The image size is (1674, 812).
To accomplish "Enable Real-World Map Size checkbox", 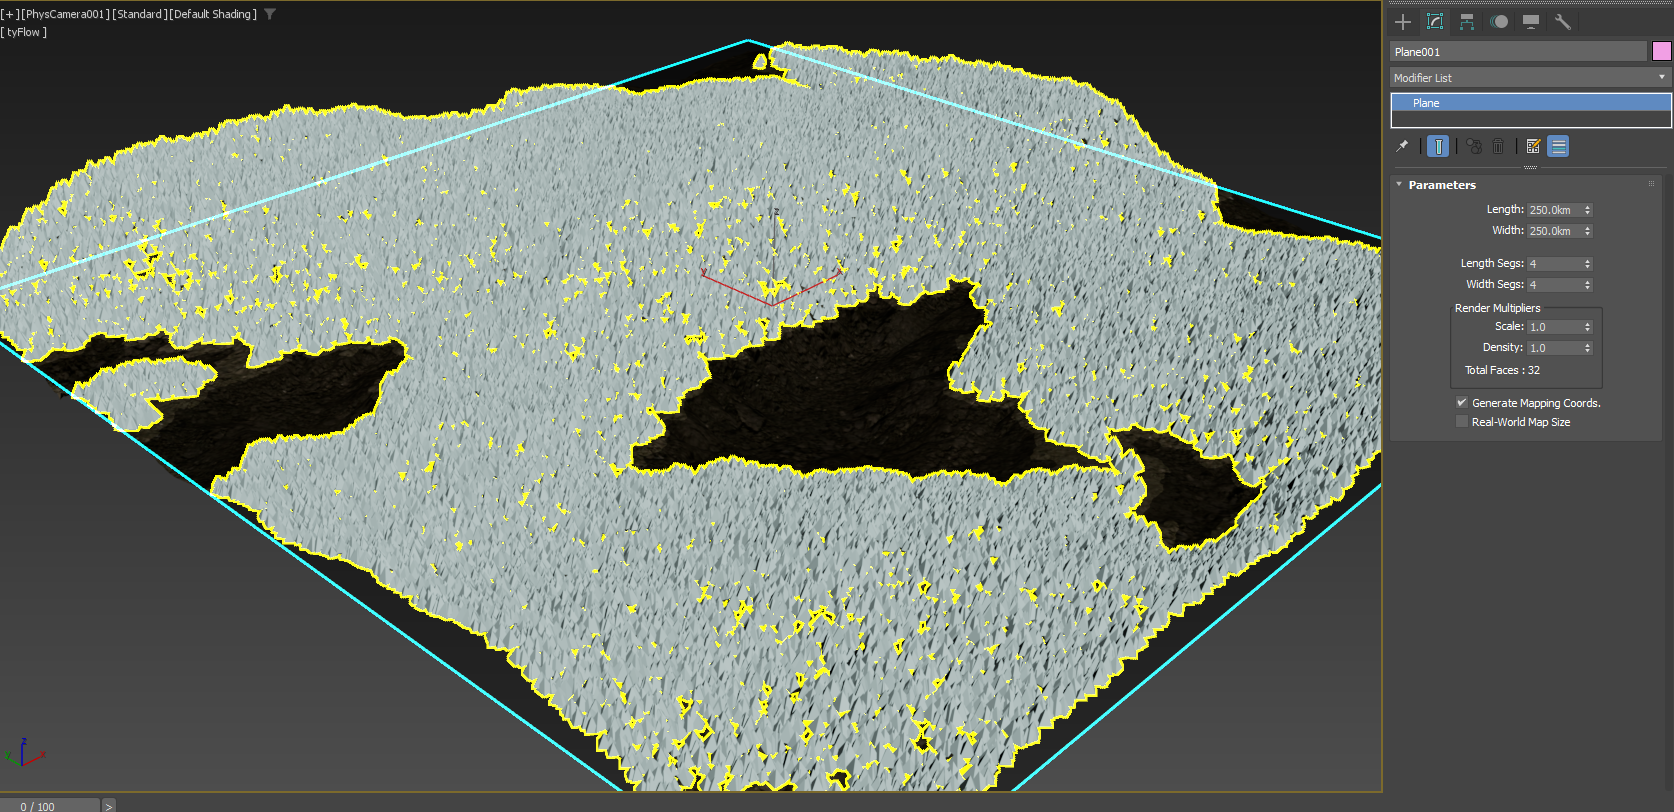I will coord(1462,422).
